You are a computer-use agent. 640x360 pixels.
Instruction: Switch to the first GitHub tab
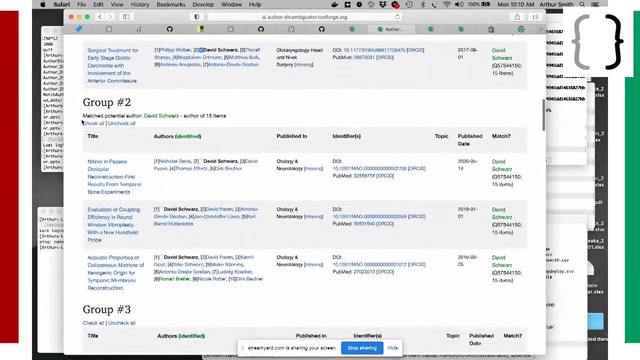coord(169,29)
